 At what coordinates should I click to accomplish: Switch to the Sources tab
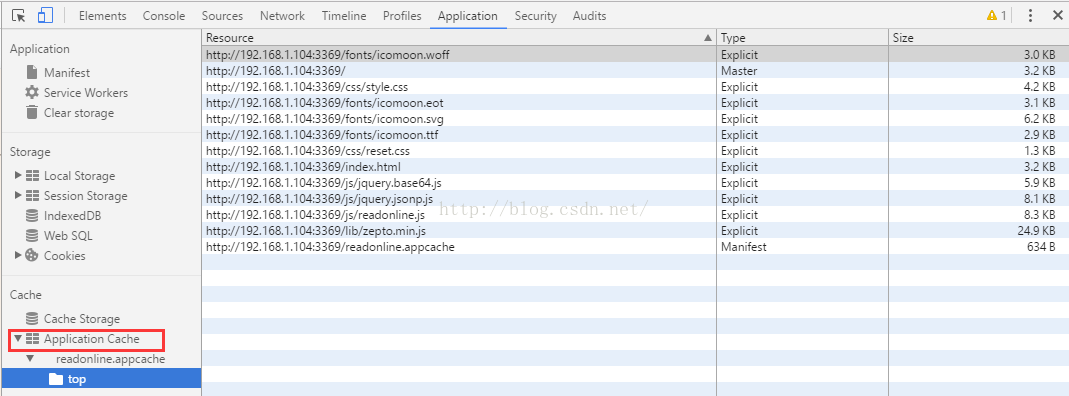click(222, 16)
